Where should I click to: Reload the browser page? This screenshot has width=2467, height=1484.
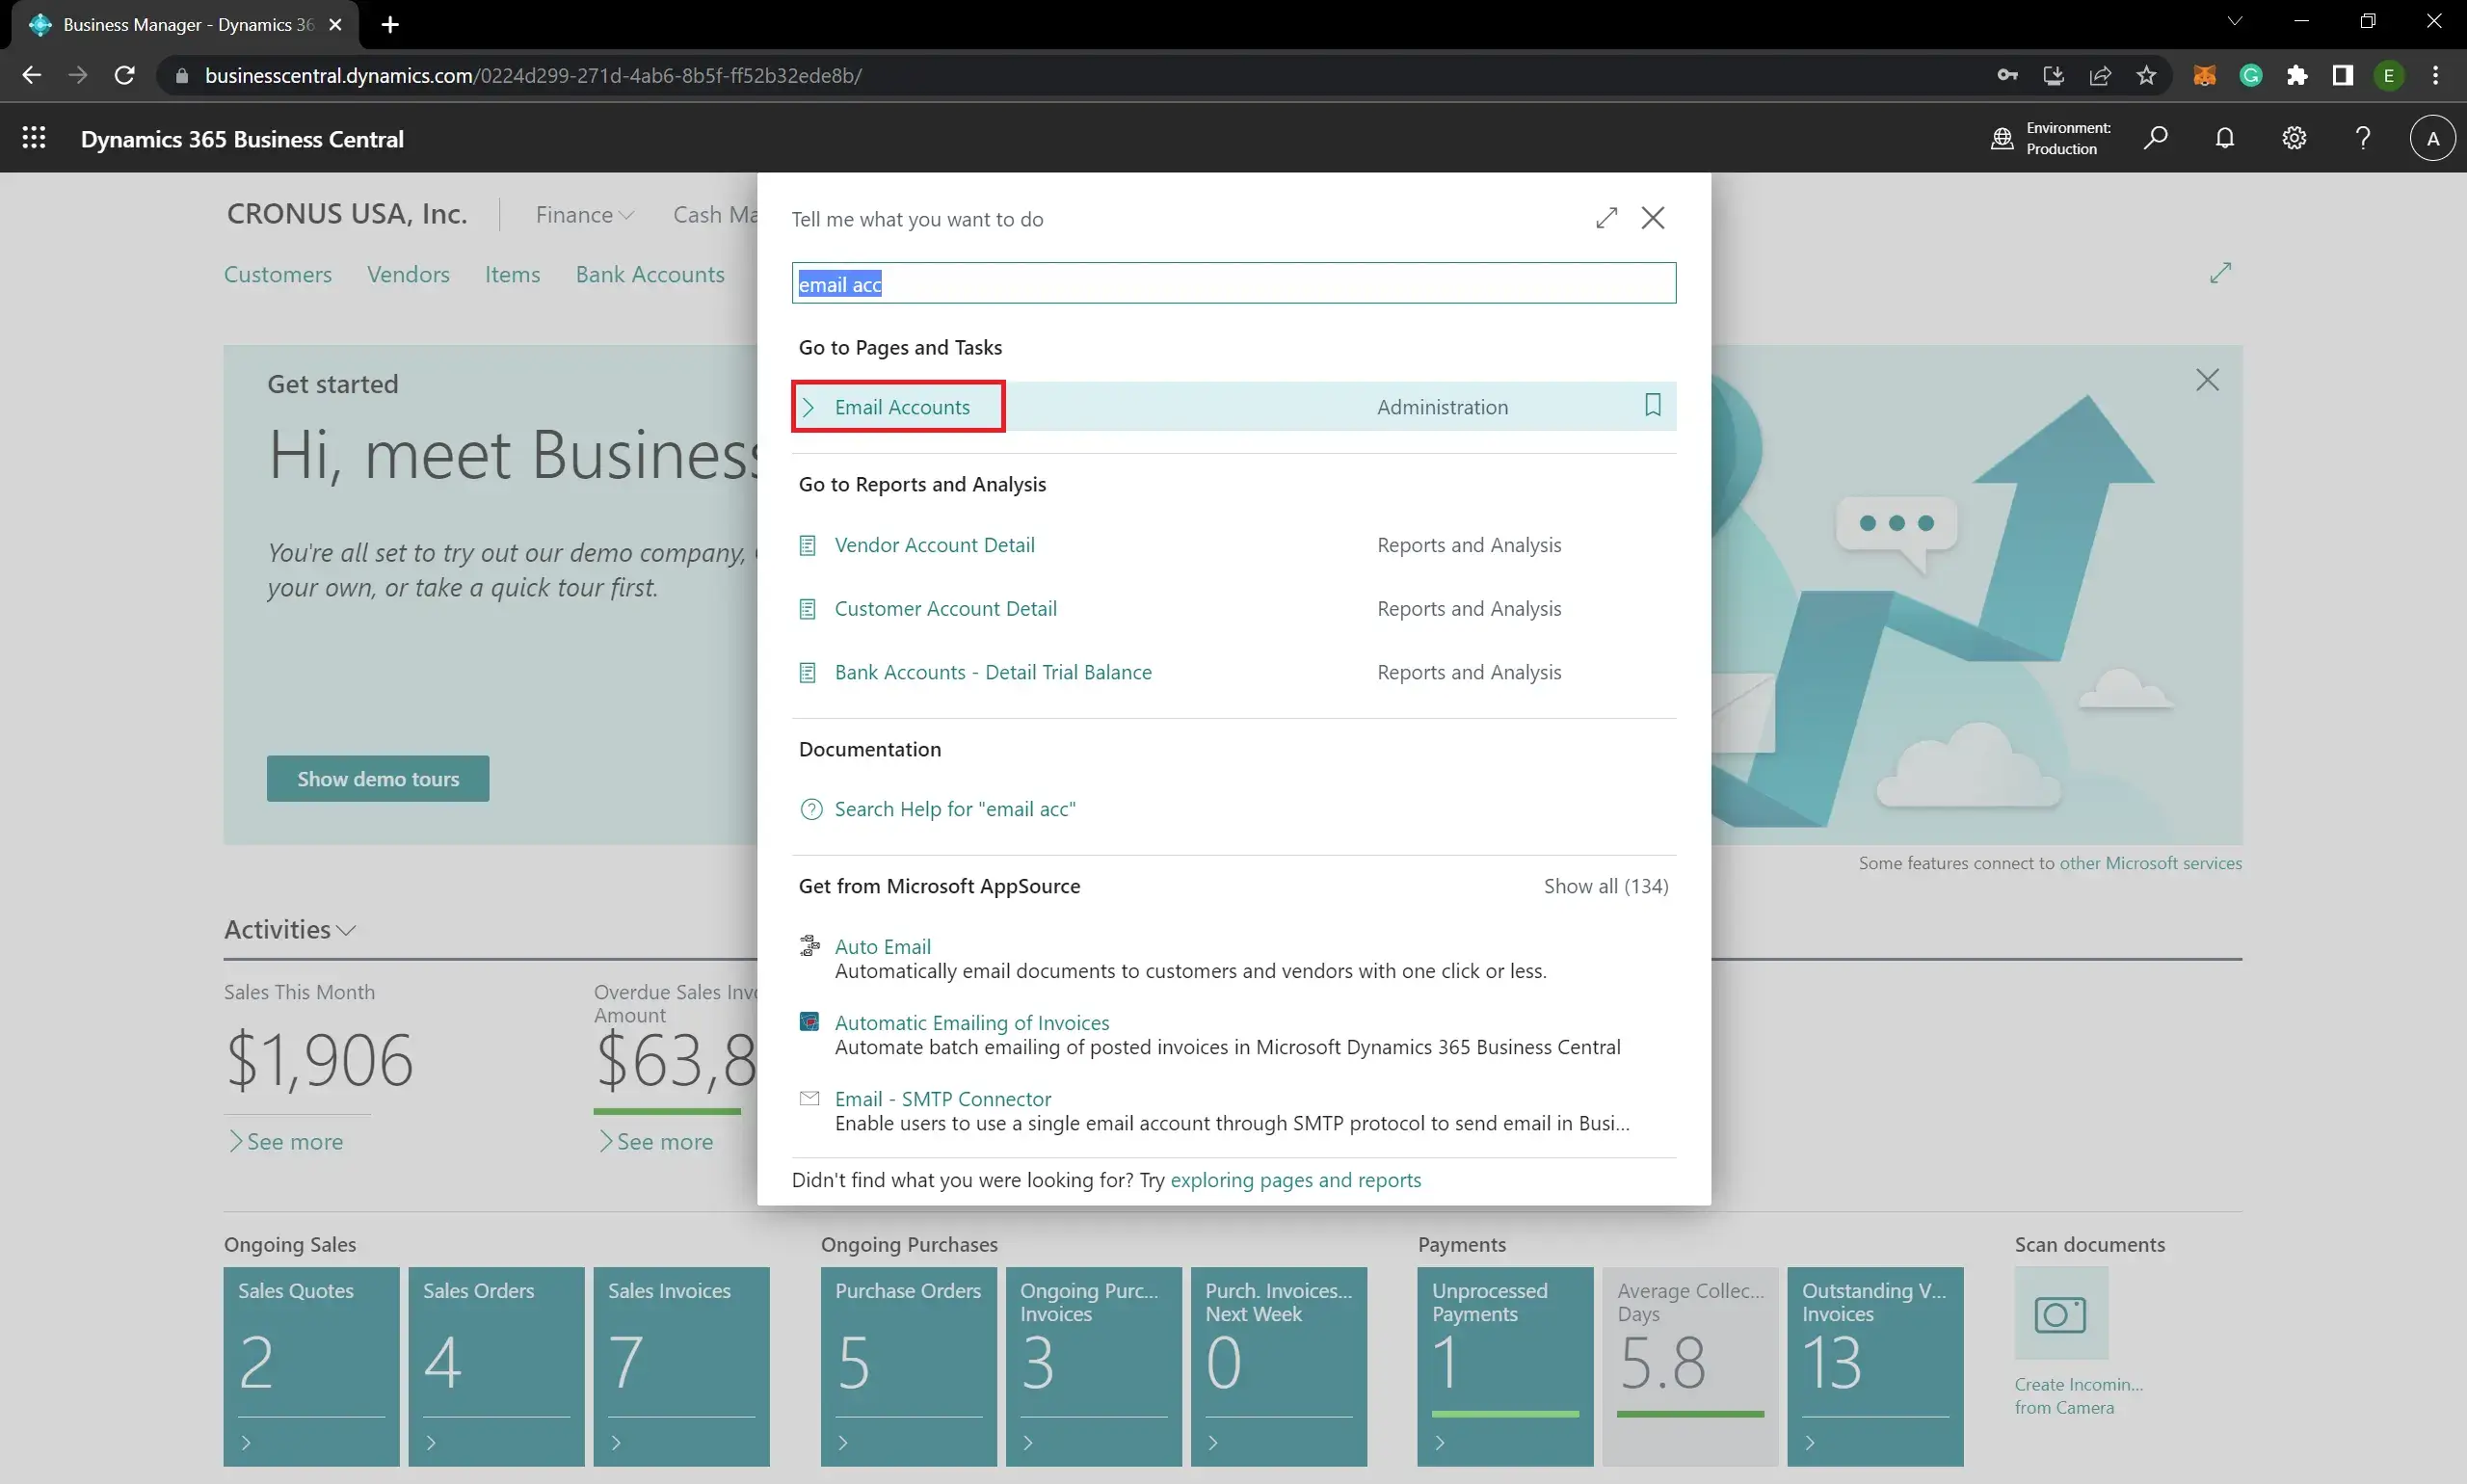tap(124, 75)
